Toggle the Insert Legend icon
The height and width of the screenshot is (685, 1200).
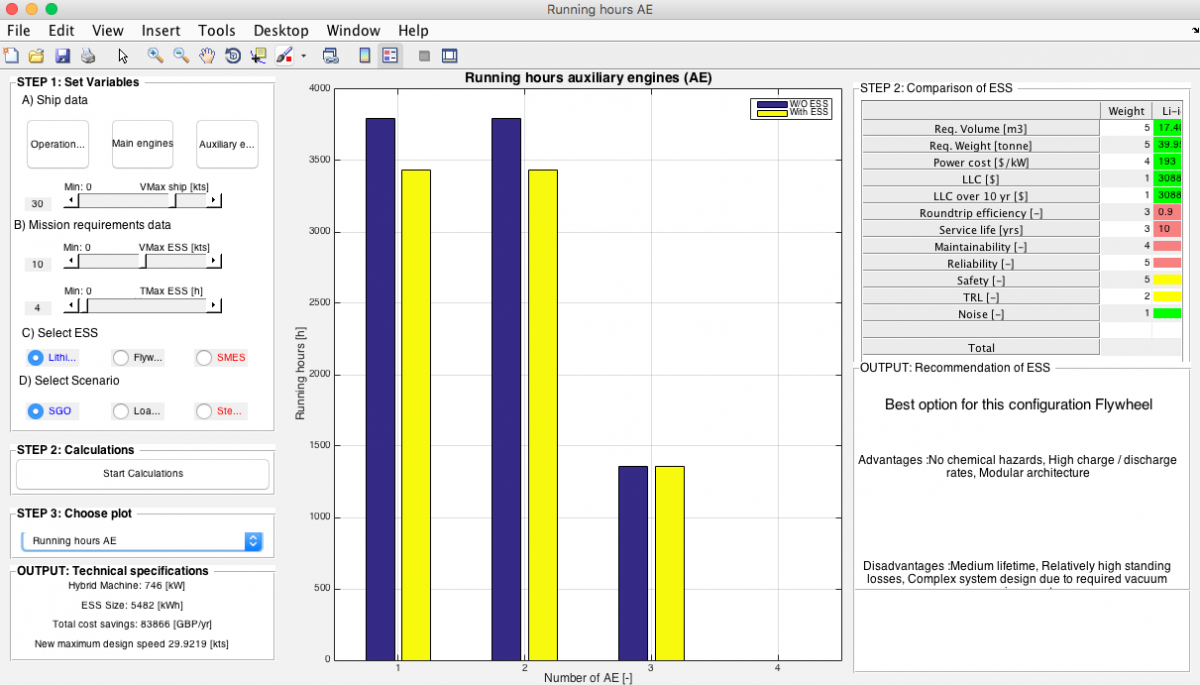click(x=390, y=56)
